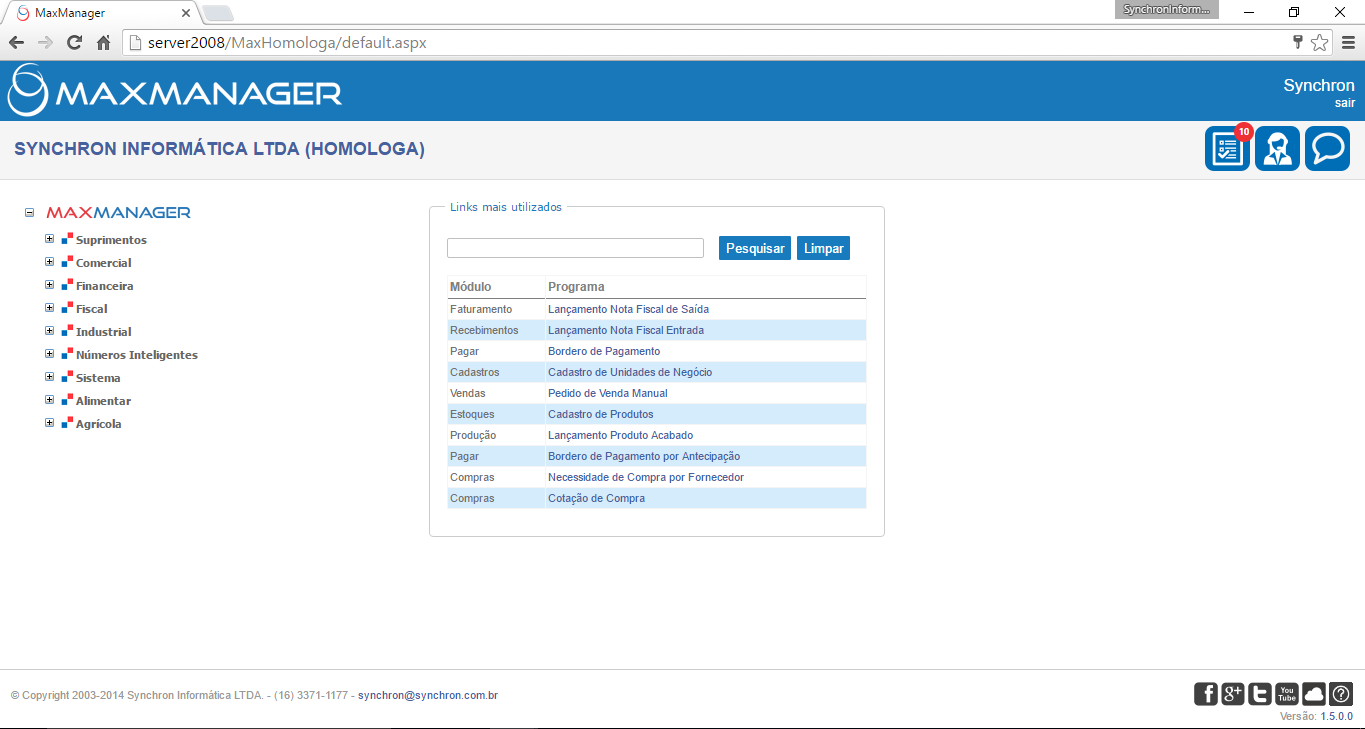Open Lançamento Nota Fiscal Entrada link

[x=626, y=330]
